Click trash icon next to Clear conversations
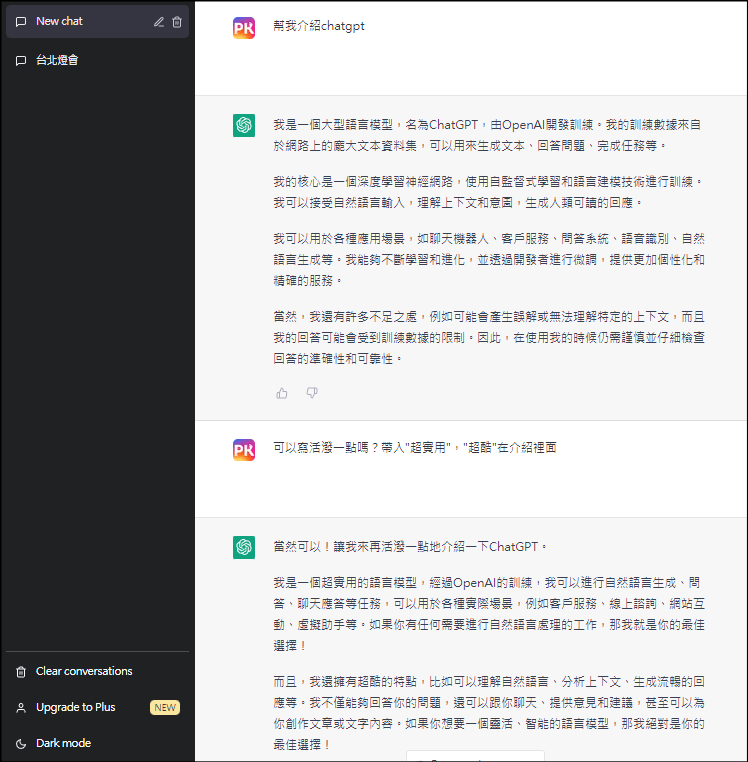 point(21,672)
